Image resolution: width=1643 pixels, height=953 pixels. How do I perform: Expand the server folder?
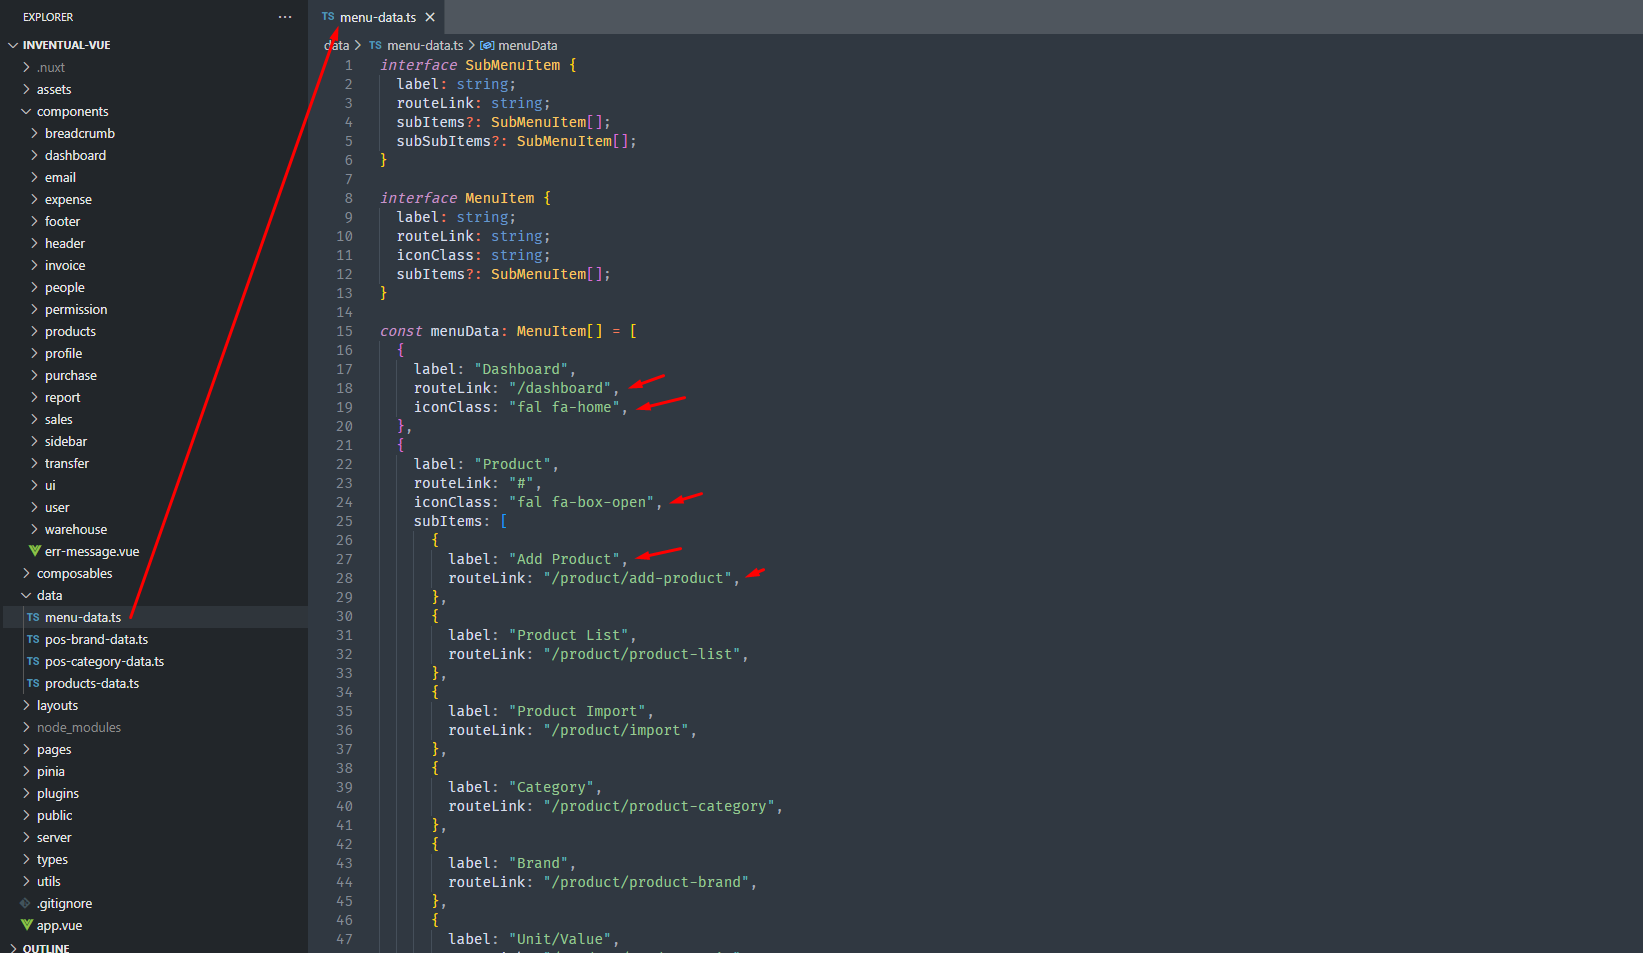(54, 837)
